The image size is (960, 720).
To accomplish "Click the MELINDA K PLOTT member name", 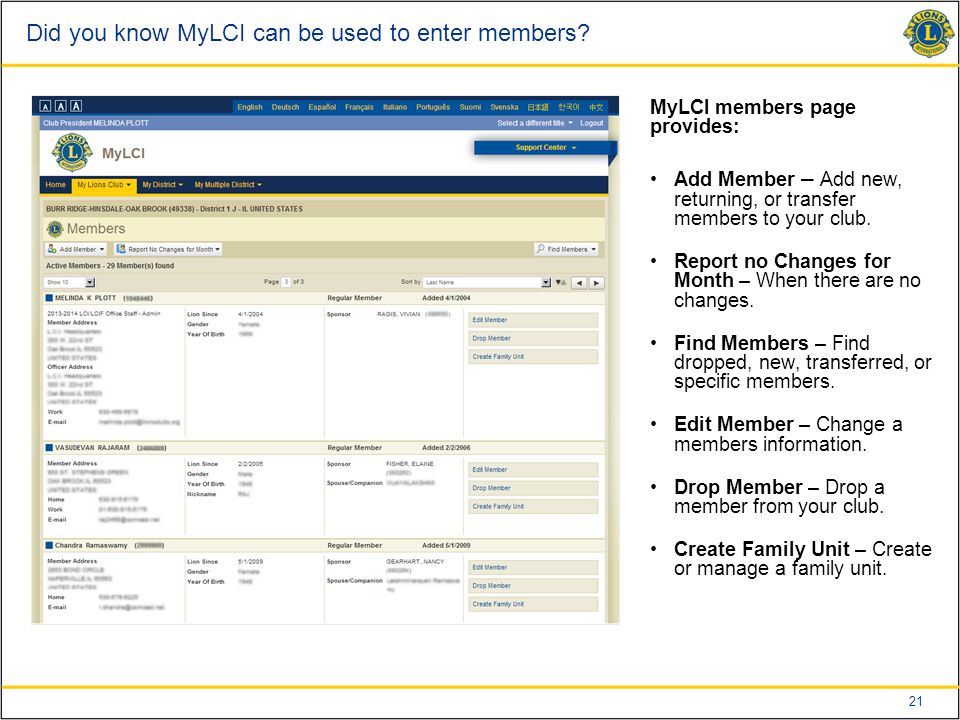I will pos(85,298).
